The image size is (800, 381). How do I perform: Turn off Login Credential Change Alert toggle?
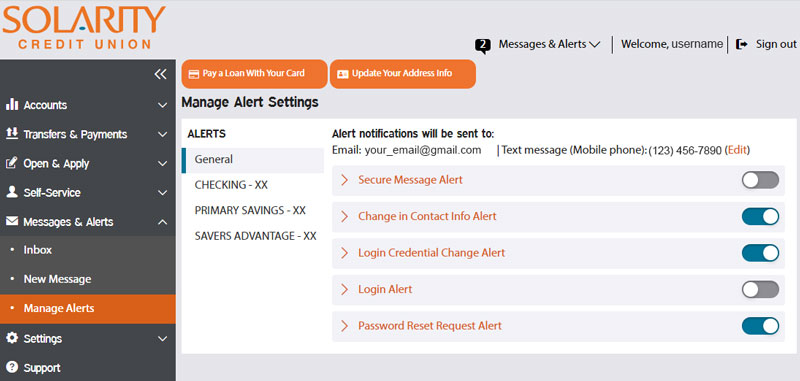760,253
